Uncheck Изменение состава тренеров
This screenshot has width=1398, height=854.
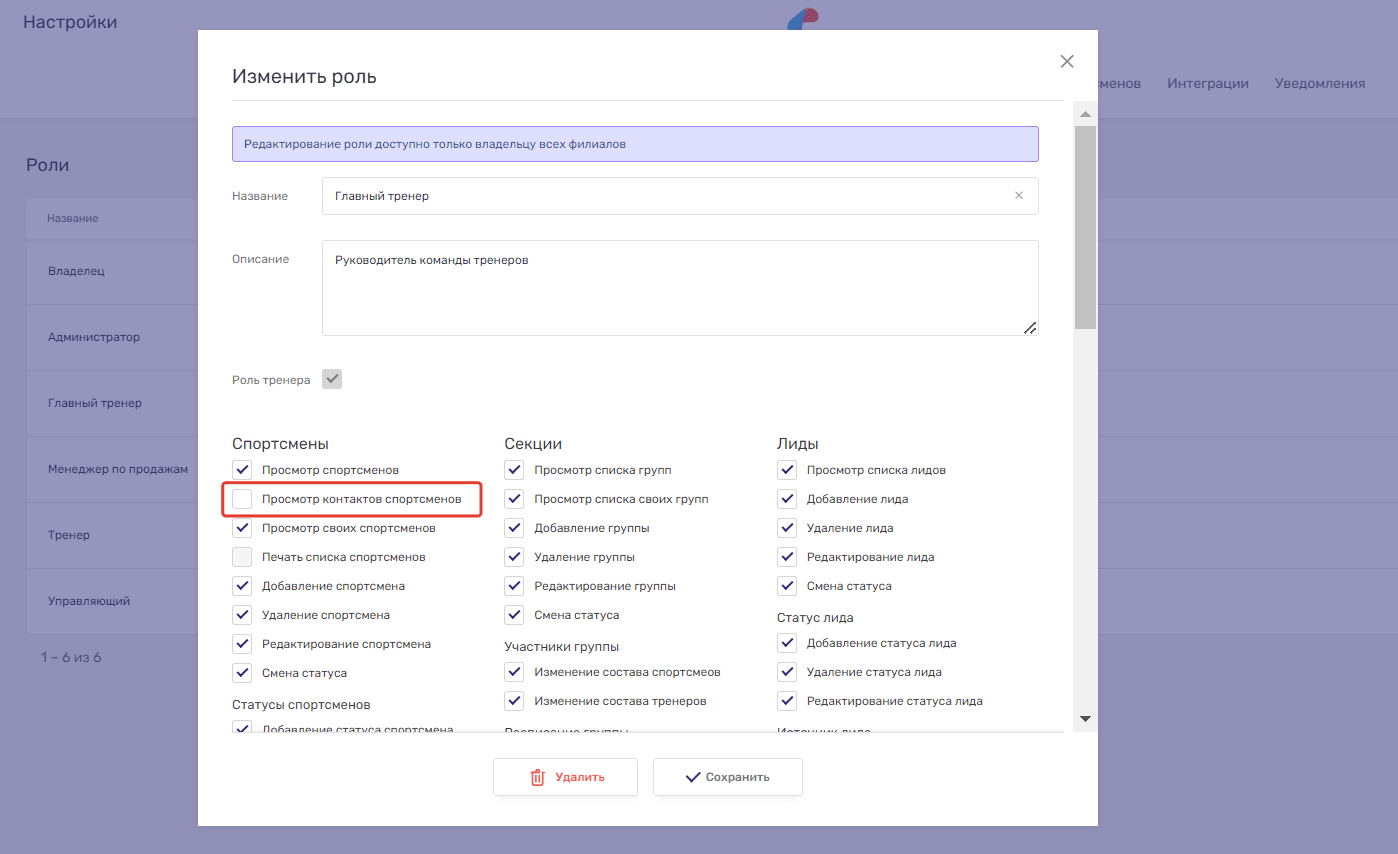tap(514, 701)
